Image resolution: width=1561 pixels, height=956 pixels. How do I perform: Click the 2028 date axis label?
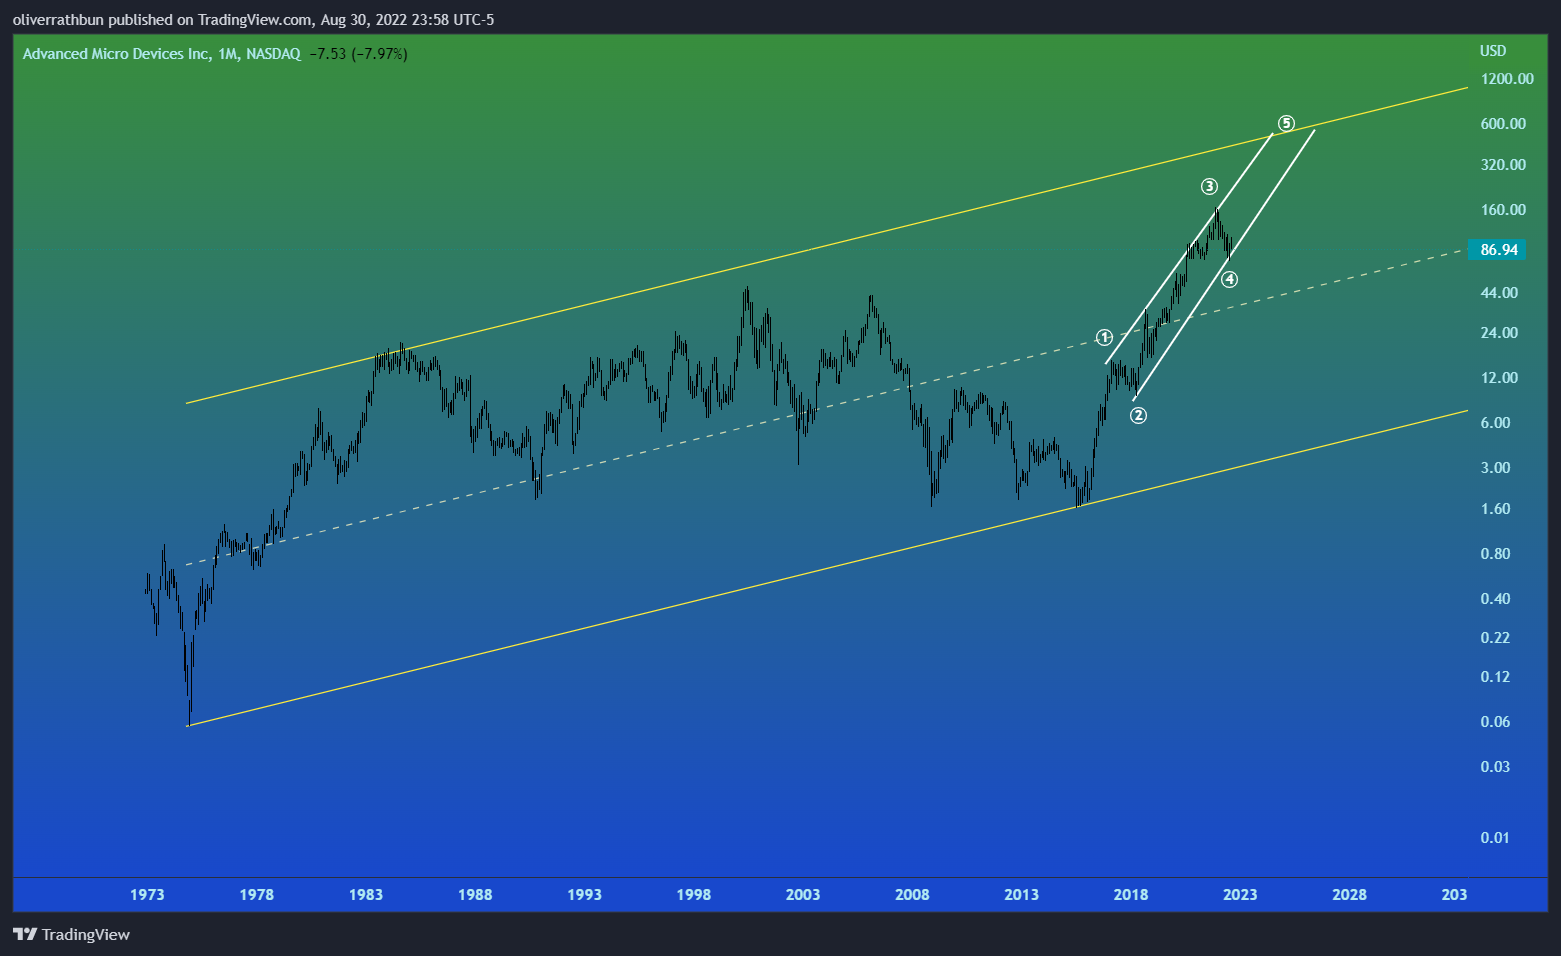click(1349, 895)
